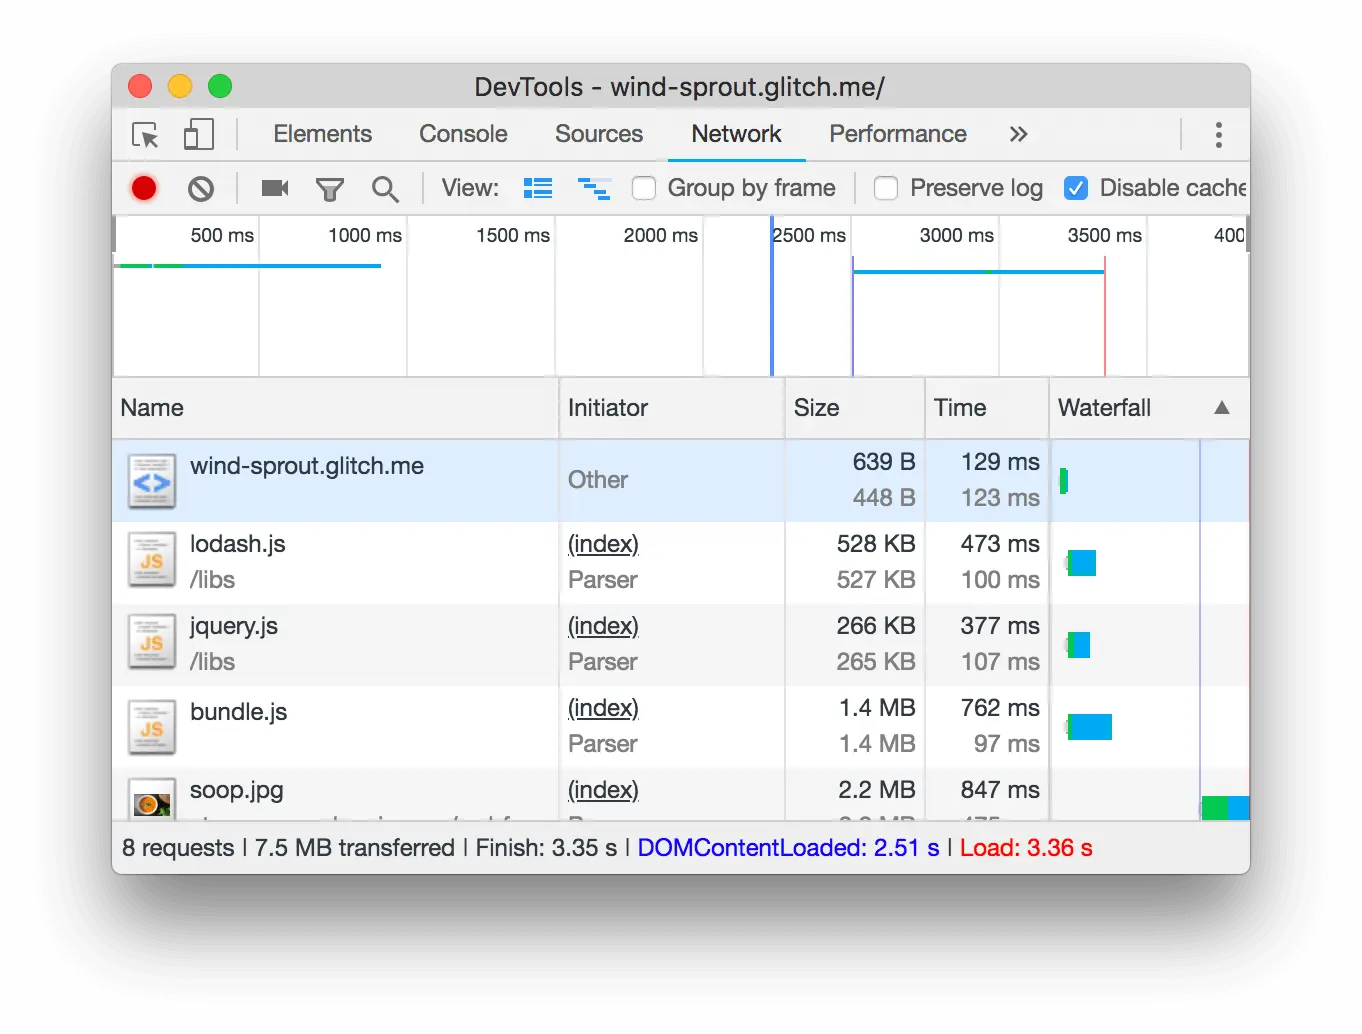Click the 1000 ms overview timeline label

coord(365,235)
